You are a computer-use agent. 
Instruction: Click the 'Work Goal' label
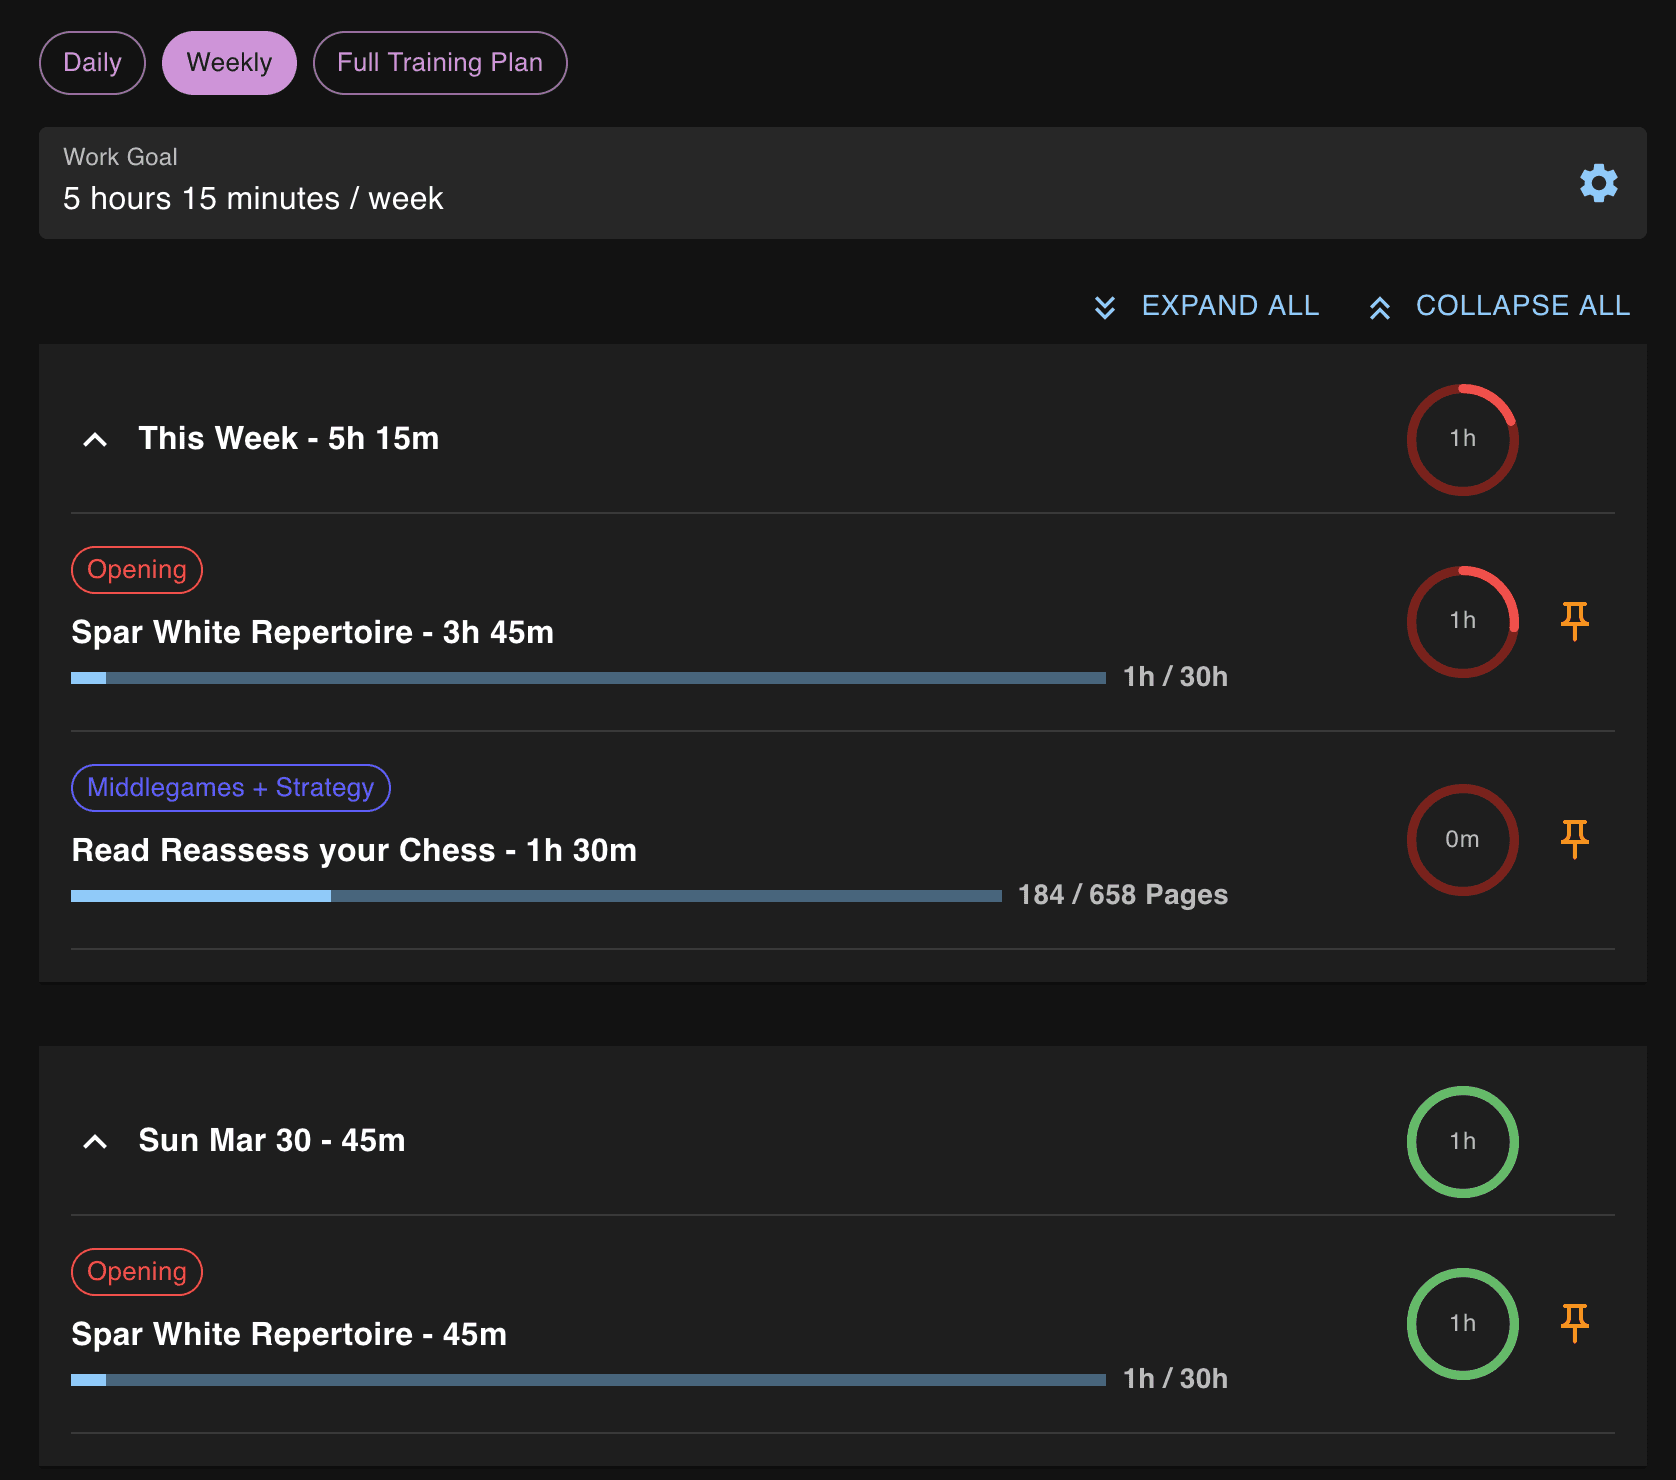[120, 157]
